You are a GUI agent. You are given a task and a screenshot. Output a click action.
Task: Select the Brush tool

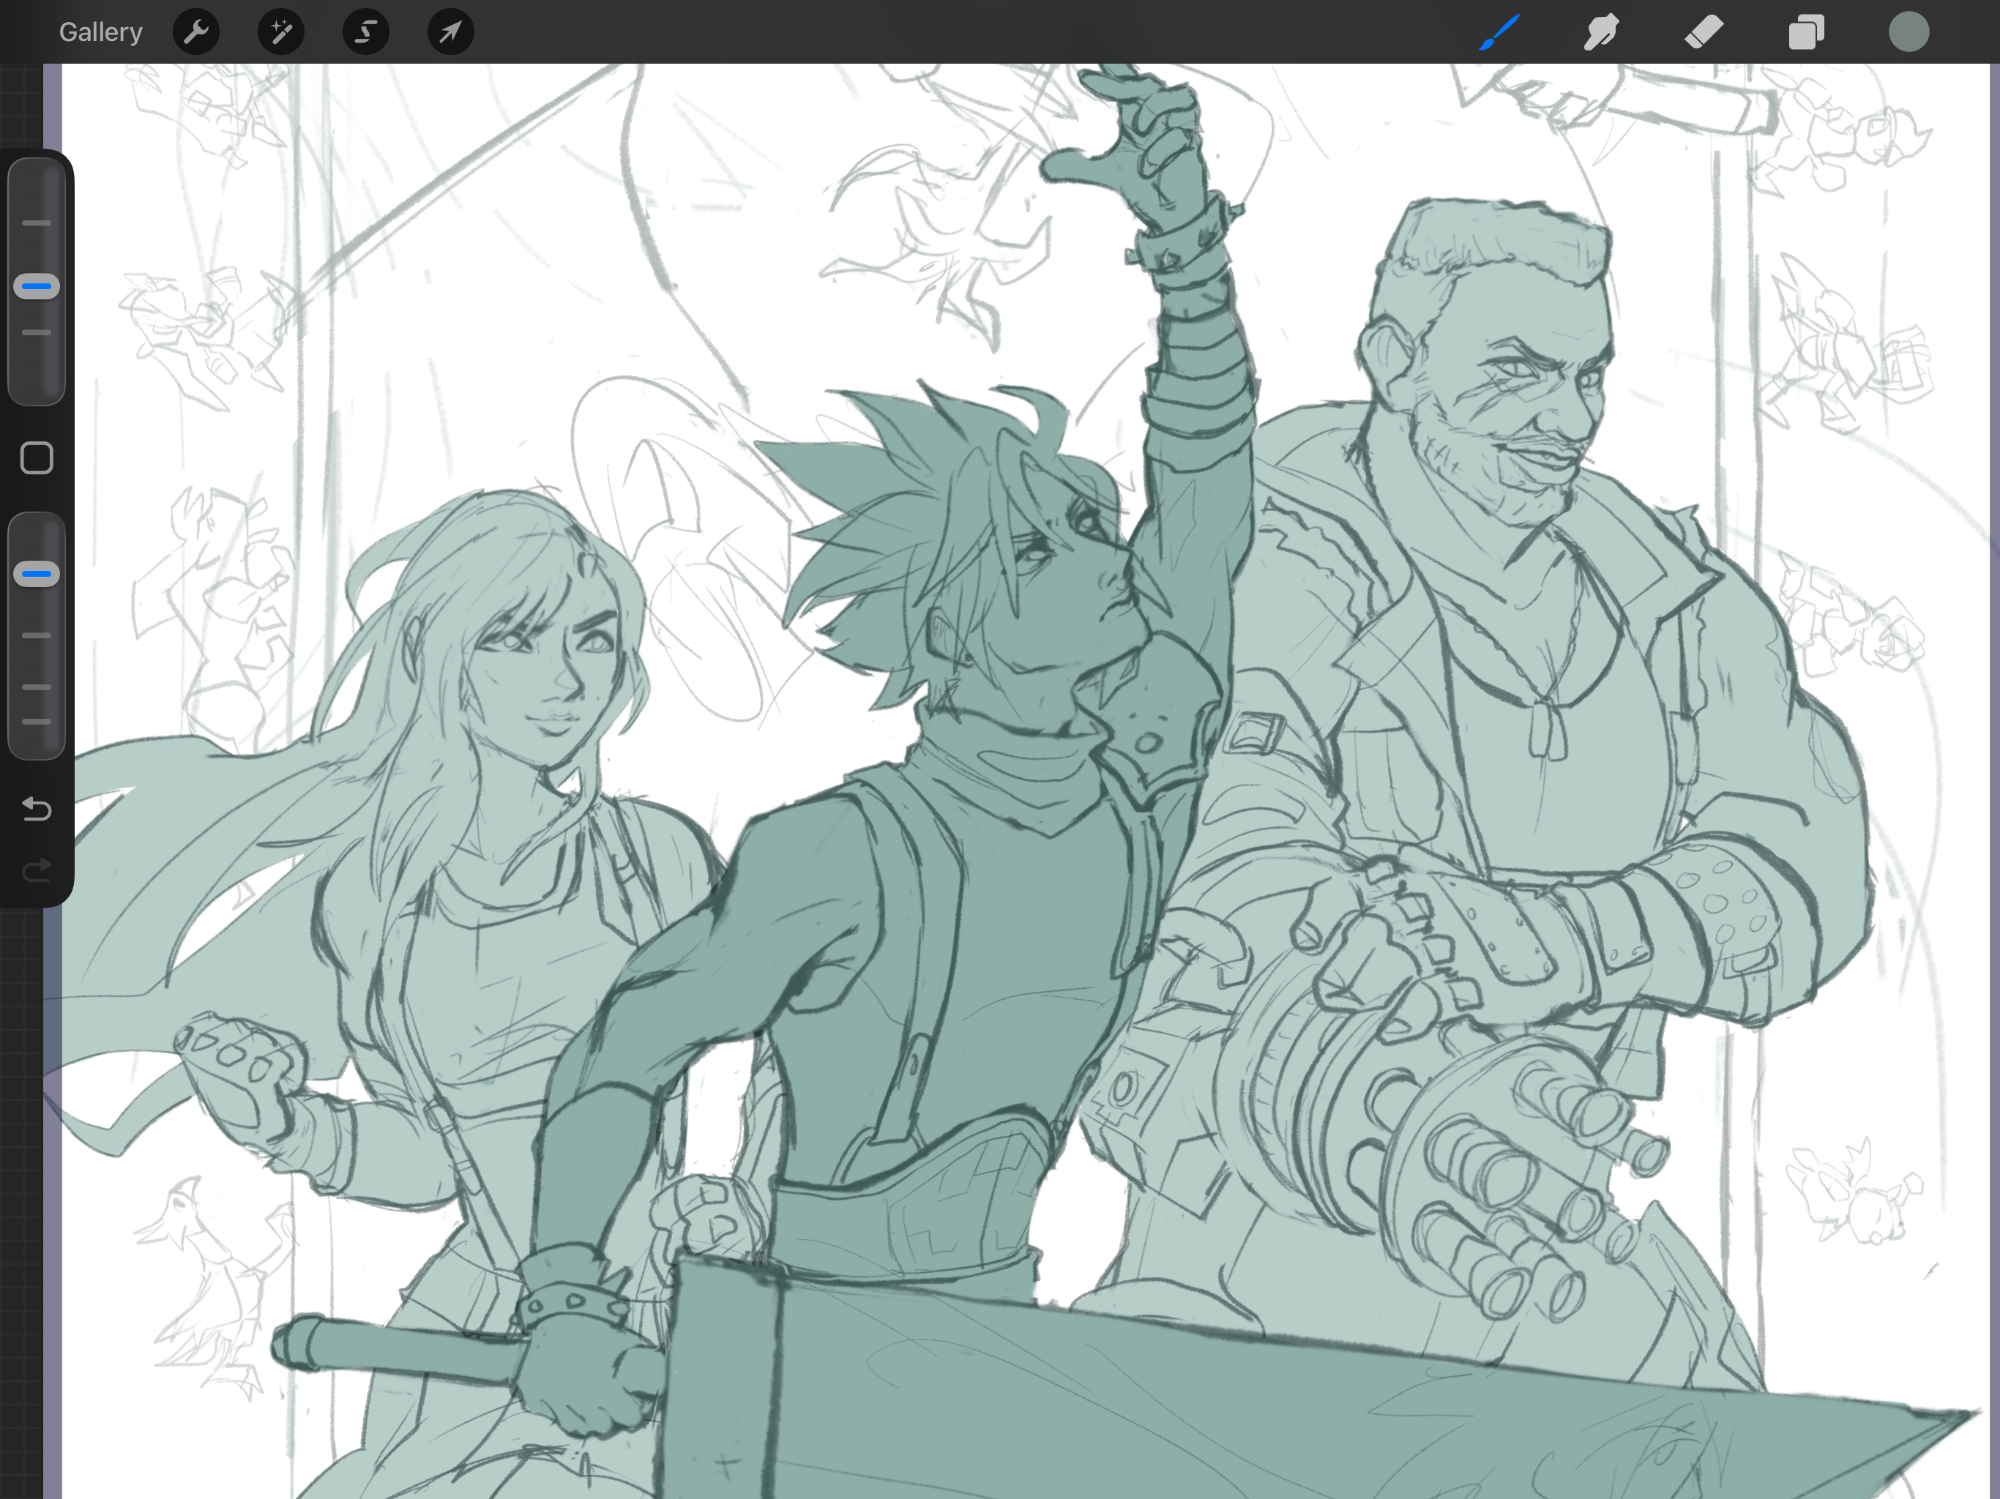click(1499, 32)
